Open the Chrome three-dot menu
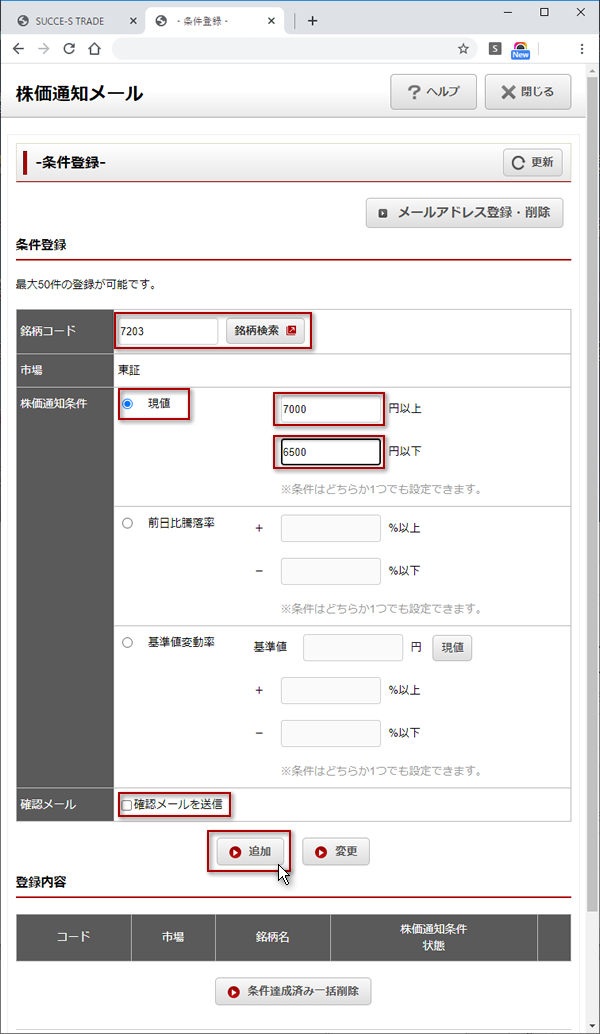Viewport: 600px width, 1034px height. (582, 48)
